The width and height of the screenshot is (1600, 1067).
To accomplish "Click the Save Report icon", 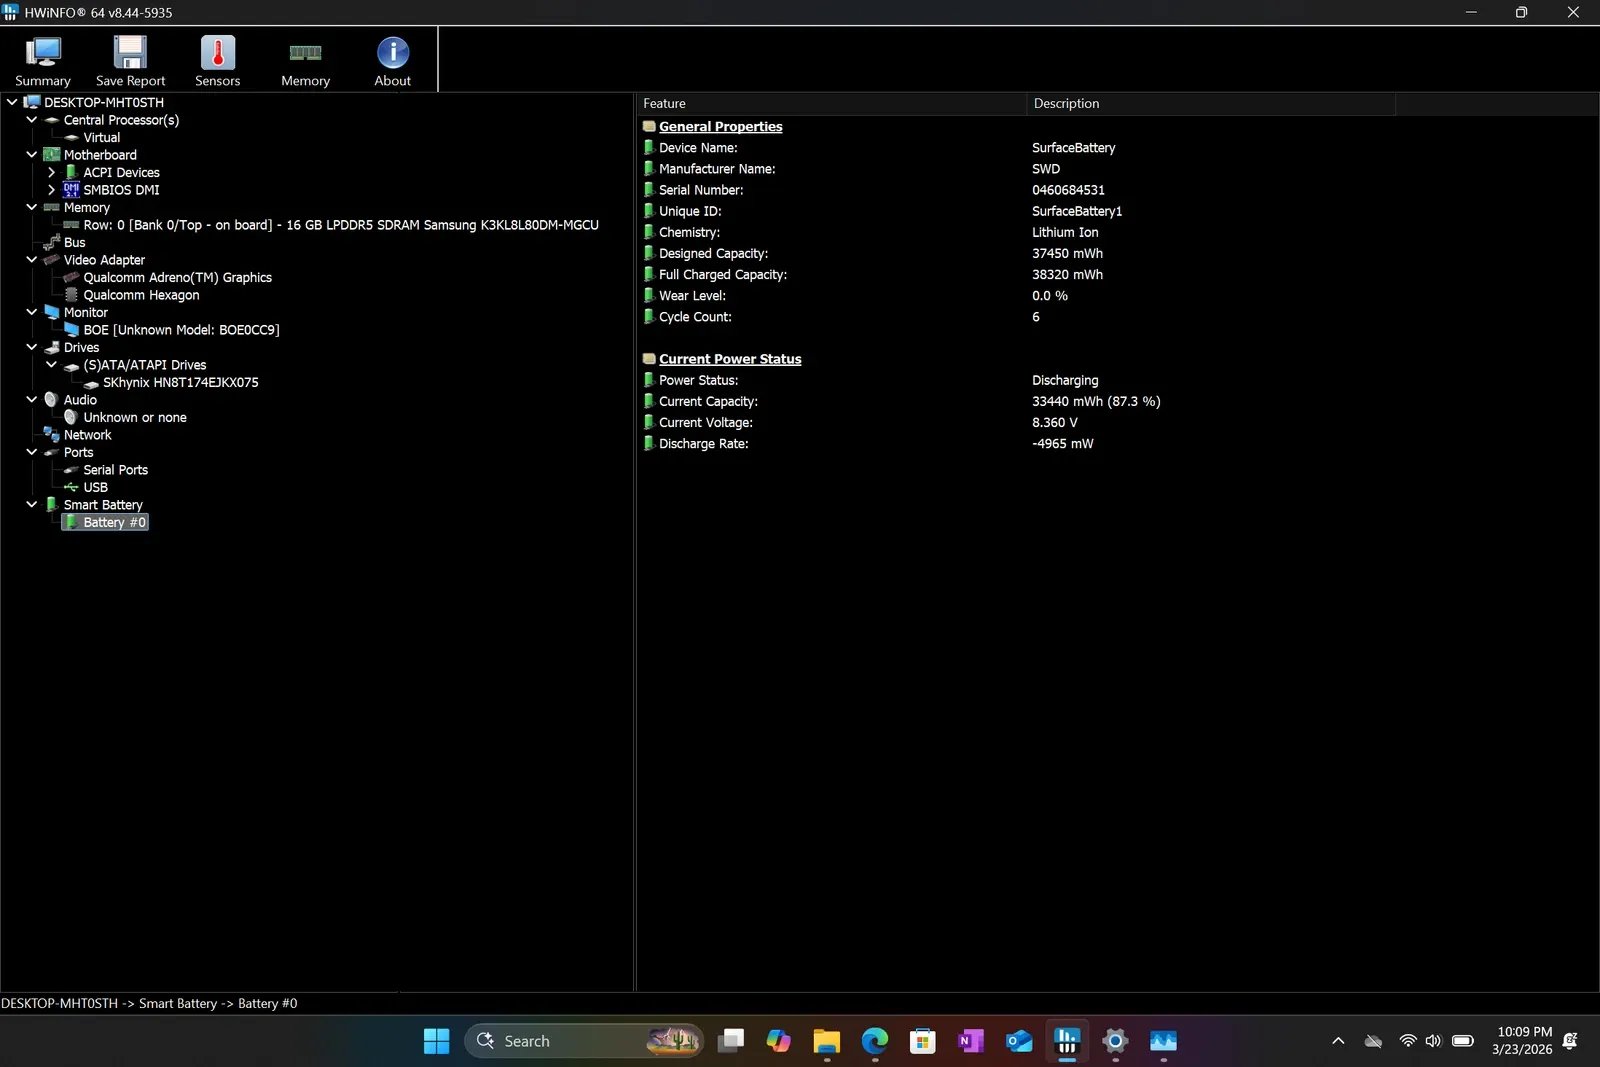I will [130, 60].
